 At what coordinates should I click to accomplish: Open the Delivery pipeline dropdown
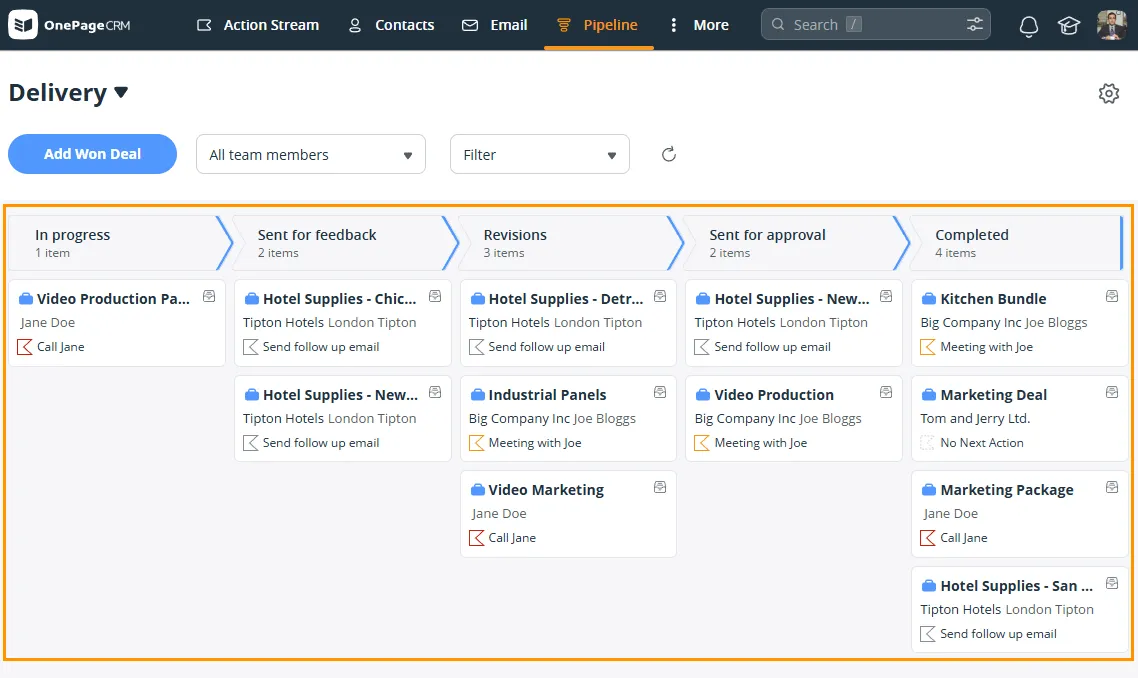68,93
